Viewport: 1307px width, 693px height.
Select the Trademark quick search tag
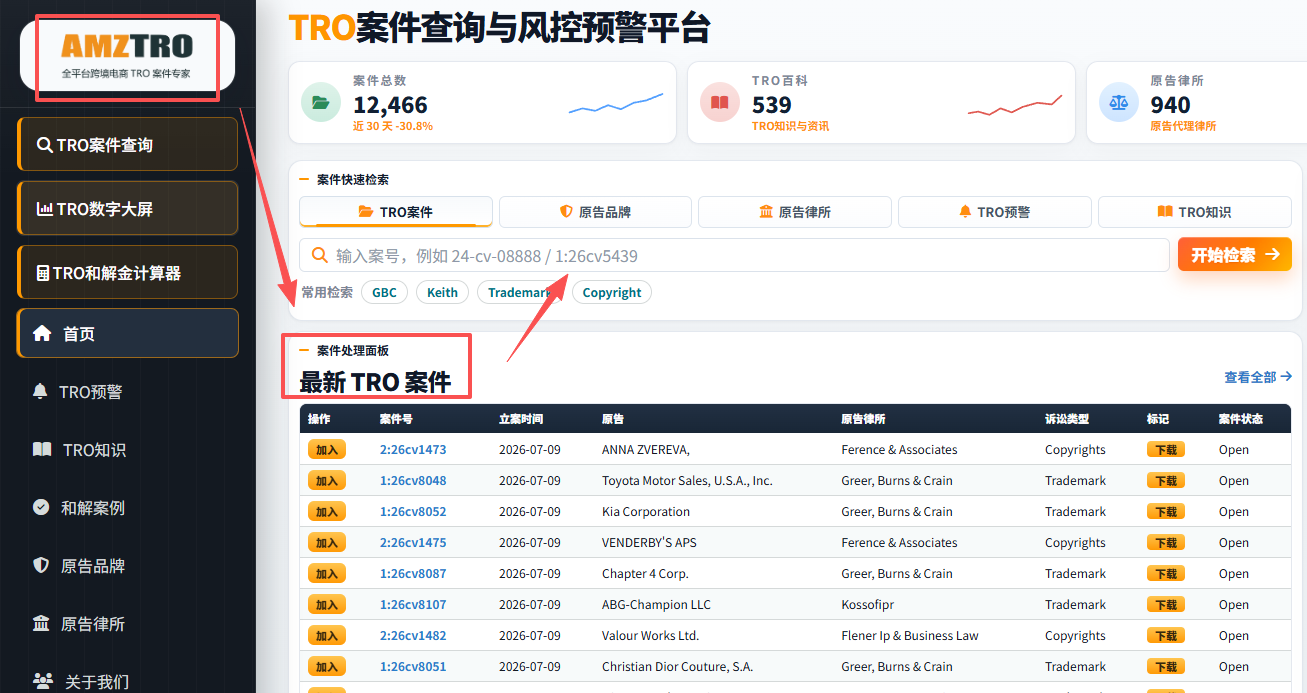(x=521, y=292)
